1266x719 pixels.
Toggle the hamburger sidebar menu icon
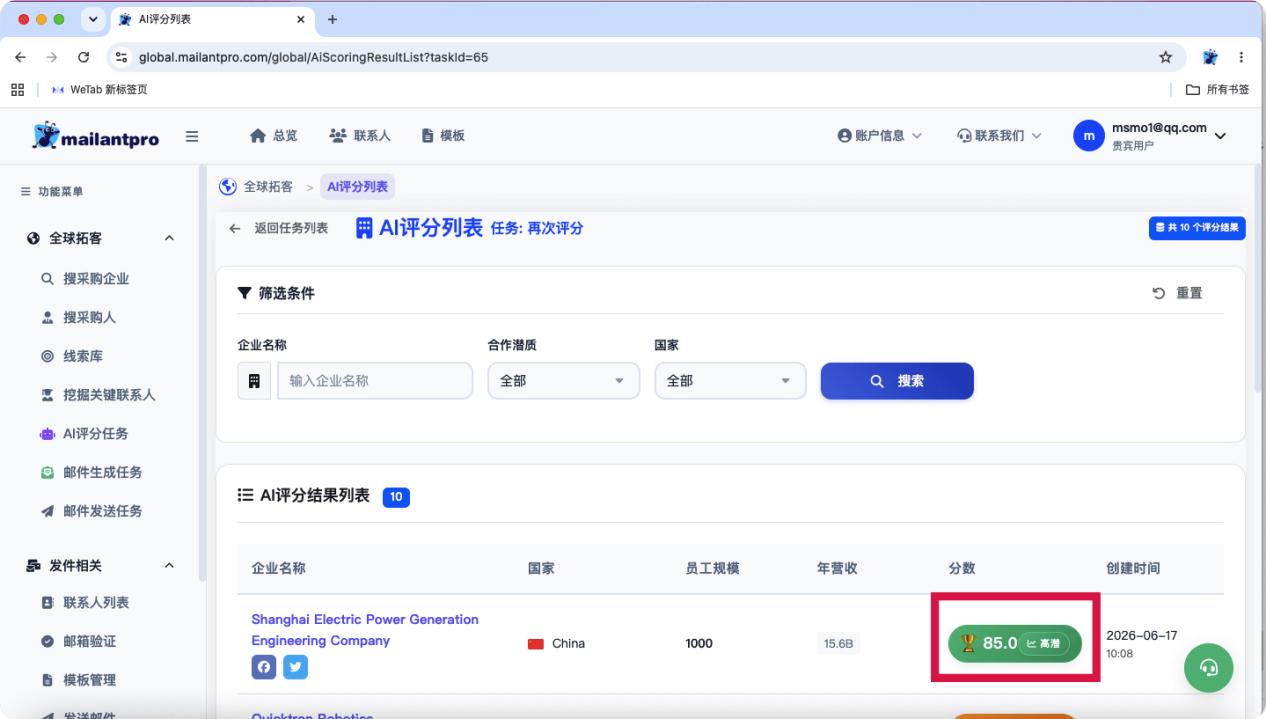(x=191, y=136)
